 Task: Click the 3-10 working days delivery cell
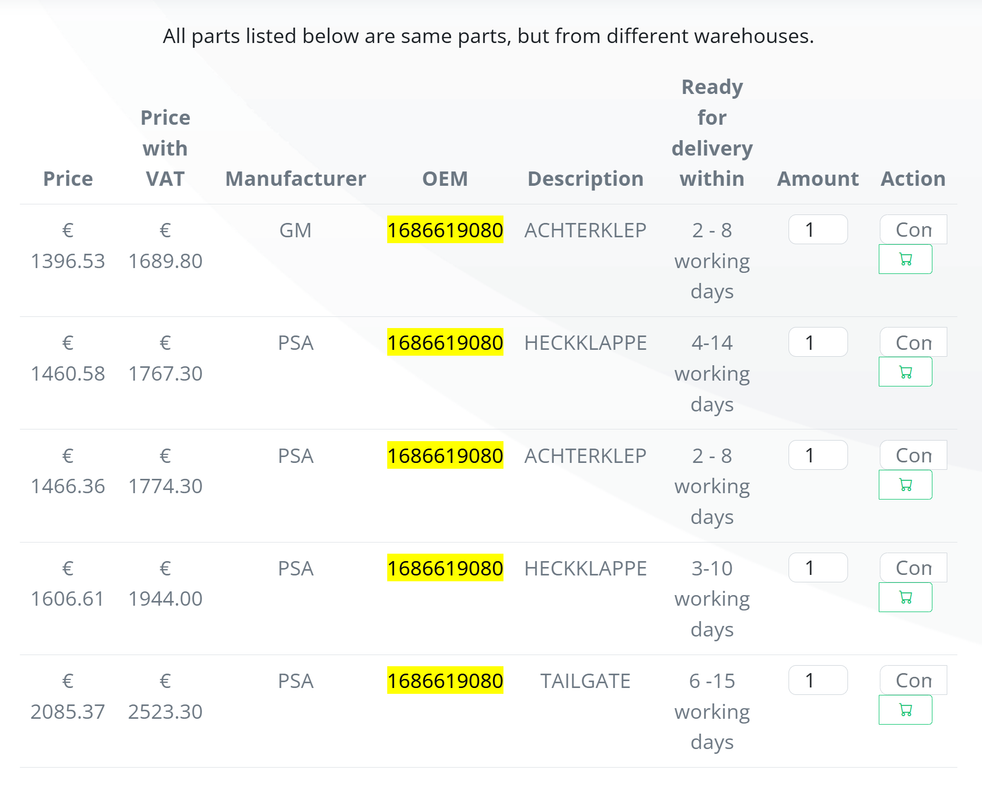pyautogui.click(x=712, y=599)
